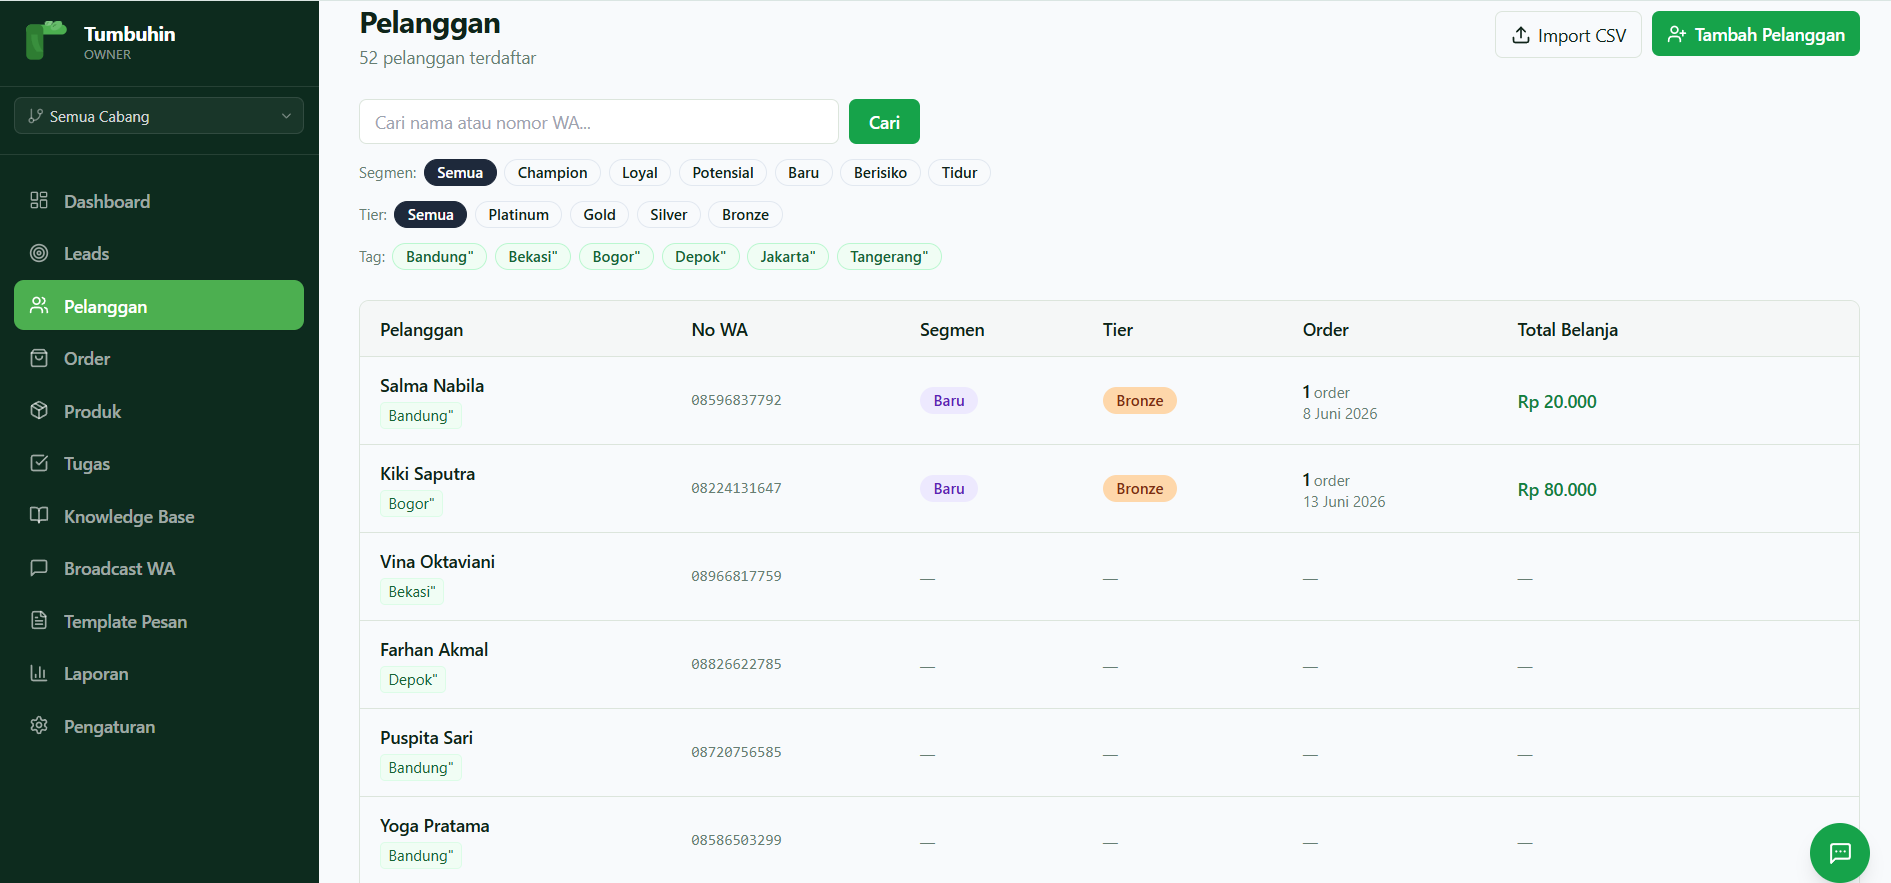Click the Broadcast WA message icon

tap(39, 568)
